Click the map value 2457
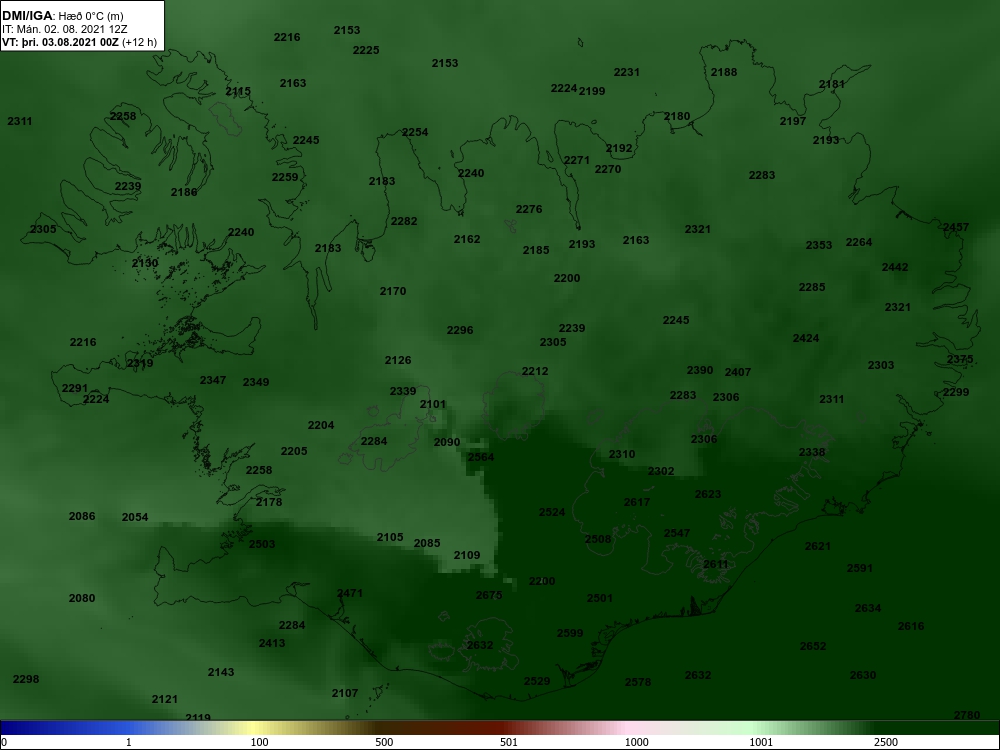This screenshot has height=750, width=1000. pyautogui.click(x=955, y=227)
